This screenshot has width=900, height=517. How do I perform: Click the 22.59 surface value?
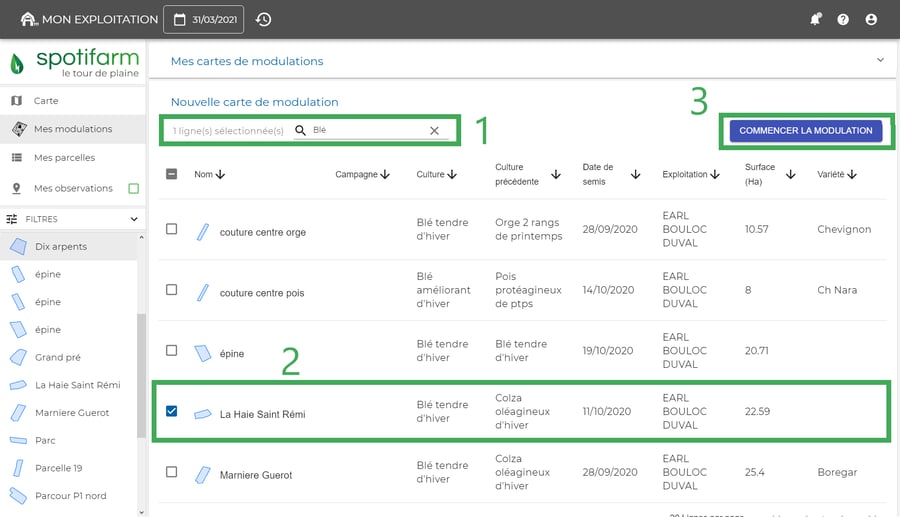[757, 411]
